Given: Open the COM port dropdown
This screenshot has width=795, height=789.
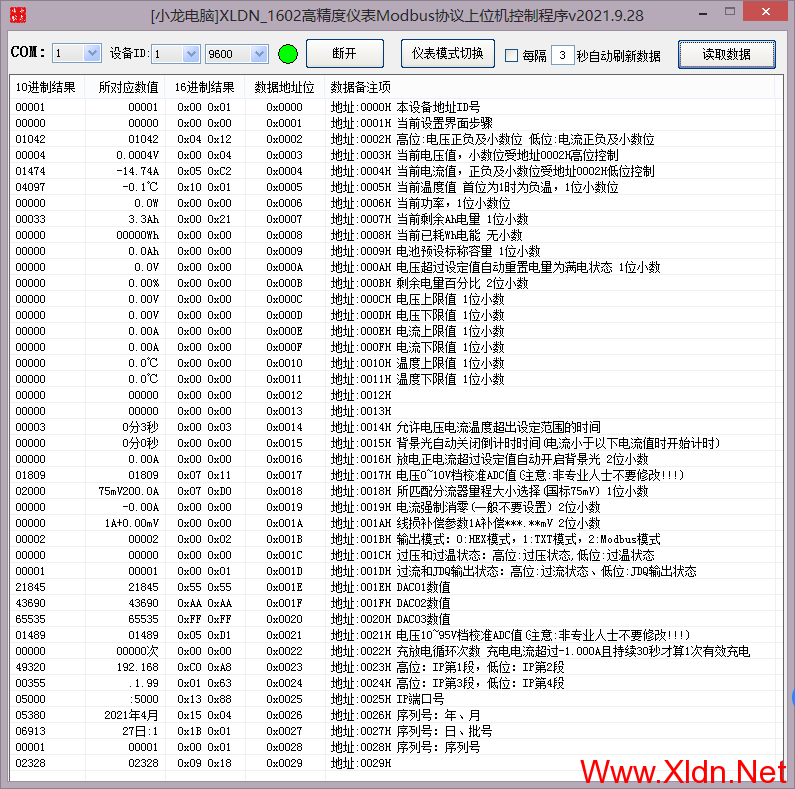Looking at the screenshot, I should point(92,53).
